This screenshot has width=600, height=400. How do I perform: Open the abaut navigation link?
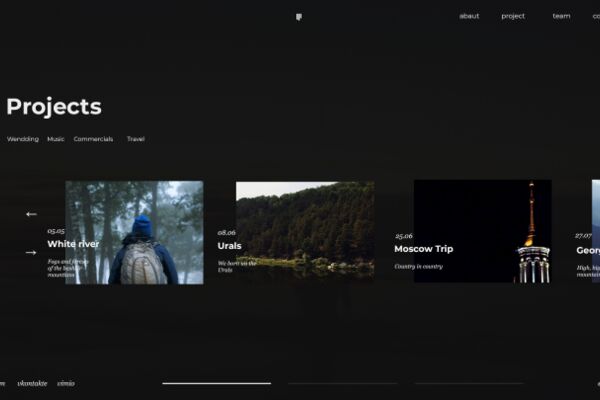469,16
